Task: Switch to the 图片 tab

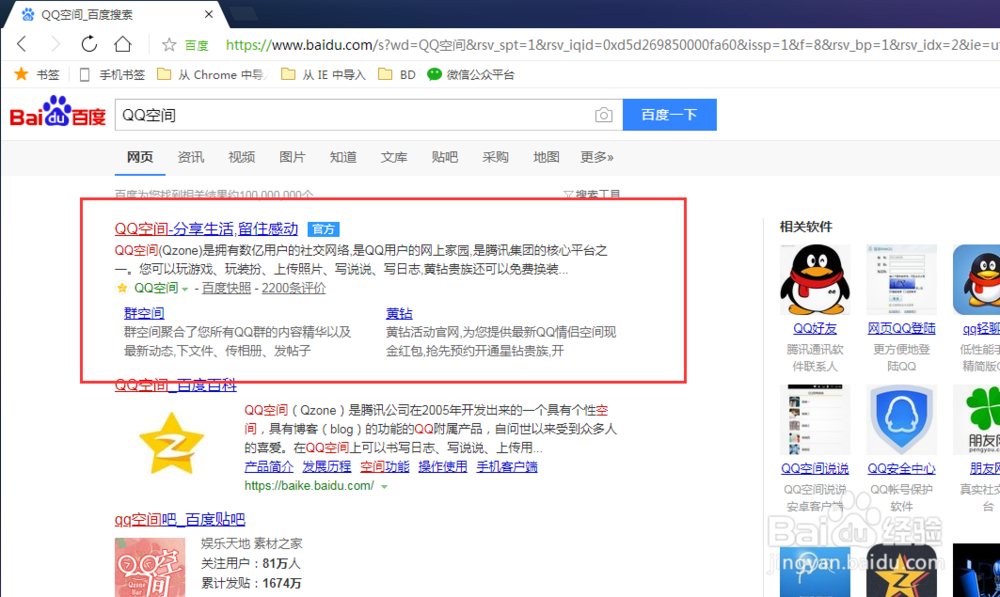Action: pyautogui.click(x=292, y=158)
